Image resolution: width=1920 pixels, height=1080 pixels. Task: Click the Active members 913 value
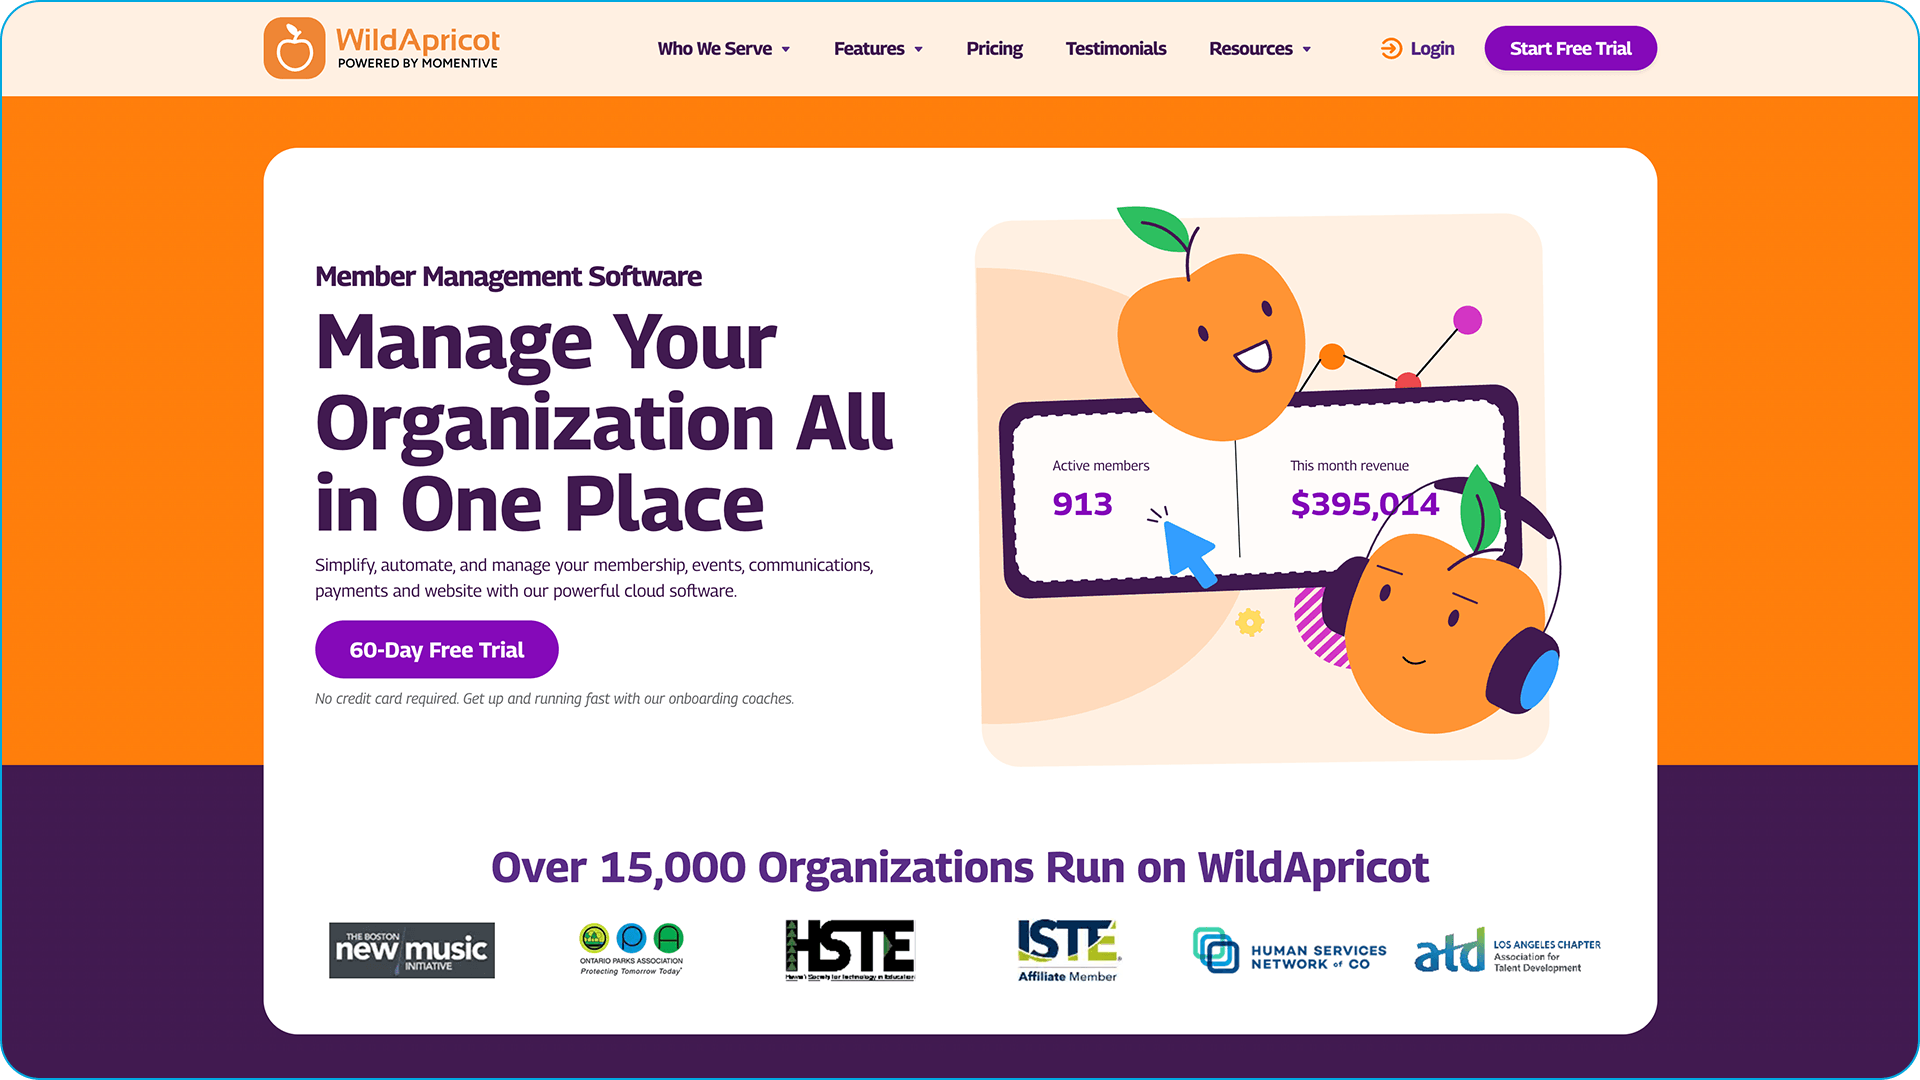tap(1082, 504)
